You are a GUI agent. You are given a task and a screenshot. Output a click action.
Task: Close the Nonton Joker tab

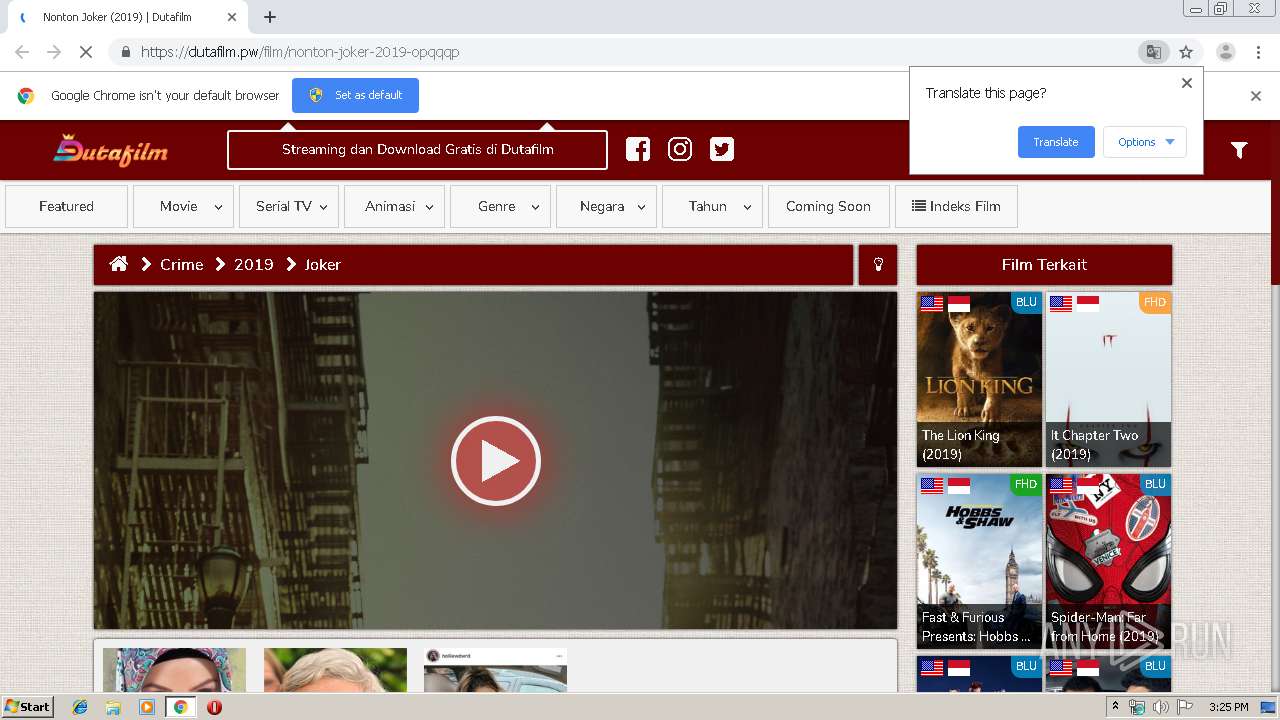coord(232,17)
